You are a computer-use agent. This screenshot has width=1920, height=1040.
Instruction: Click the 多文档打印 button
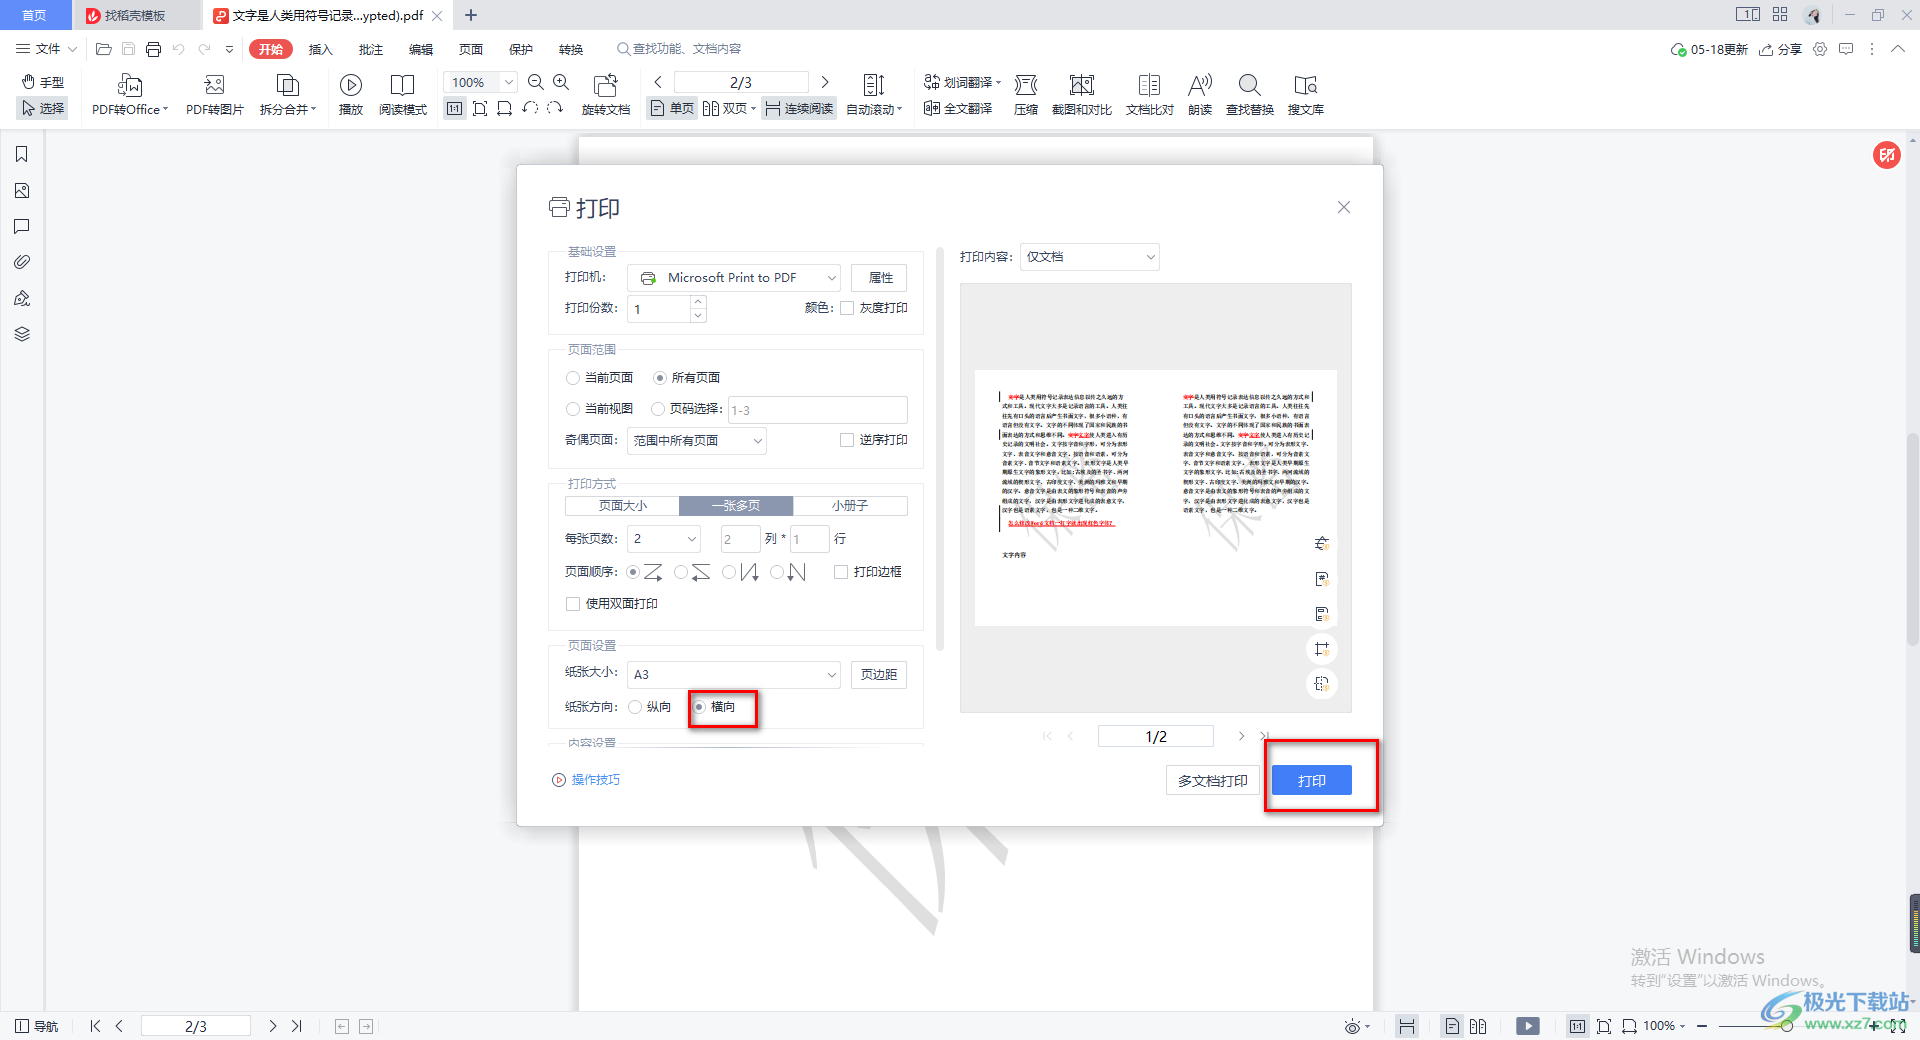[x=1212, y=781]
